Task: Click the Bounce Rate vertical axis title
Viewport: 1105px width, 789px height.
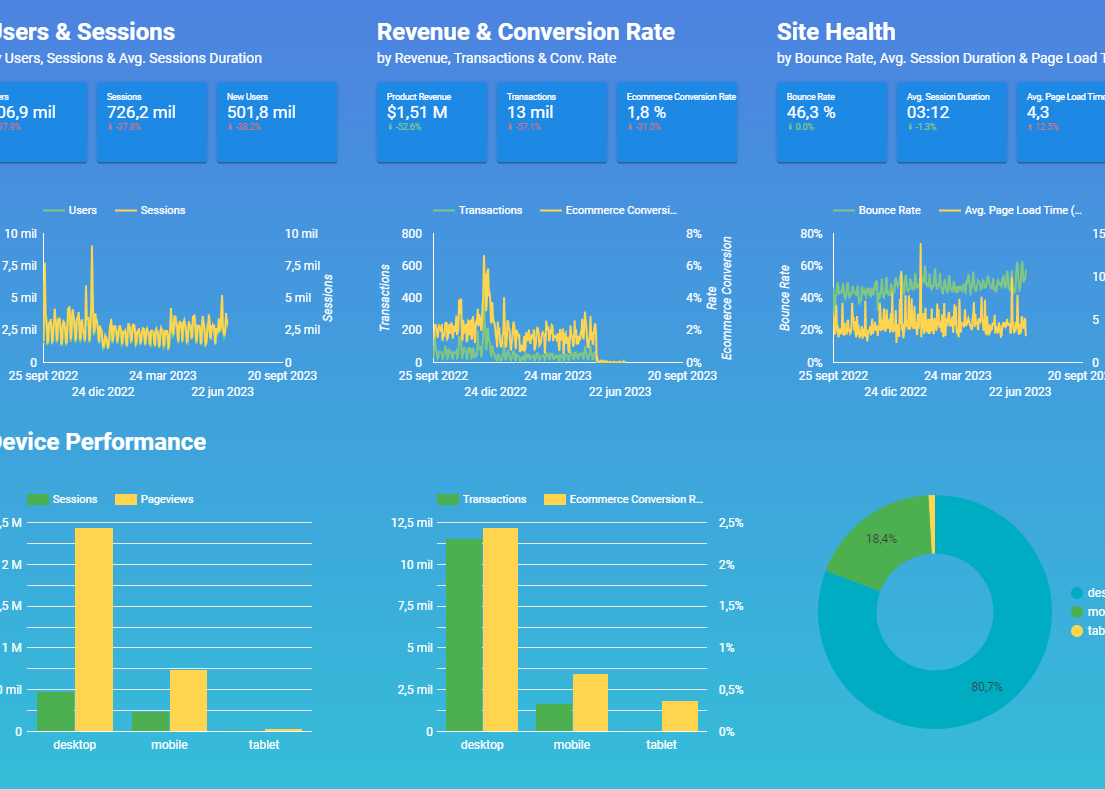Action: pos(784,297)
